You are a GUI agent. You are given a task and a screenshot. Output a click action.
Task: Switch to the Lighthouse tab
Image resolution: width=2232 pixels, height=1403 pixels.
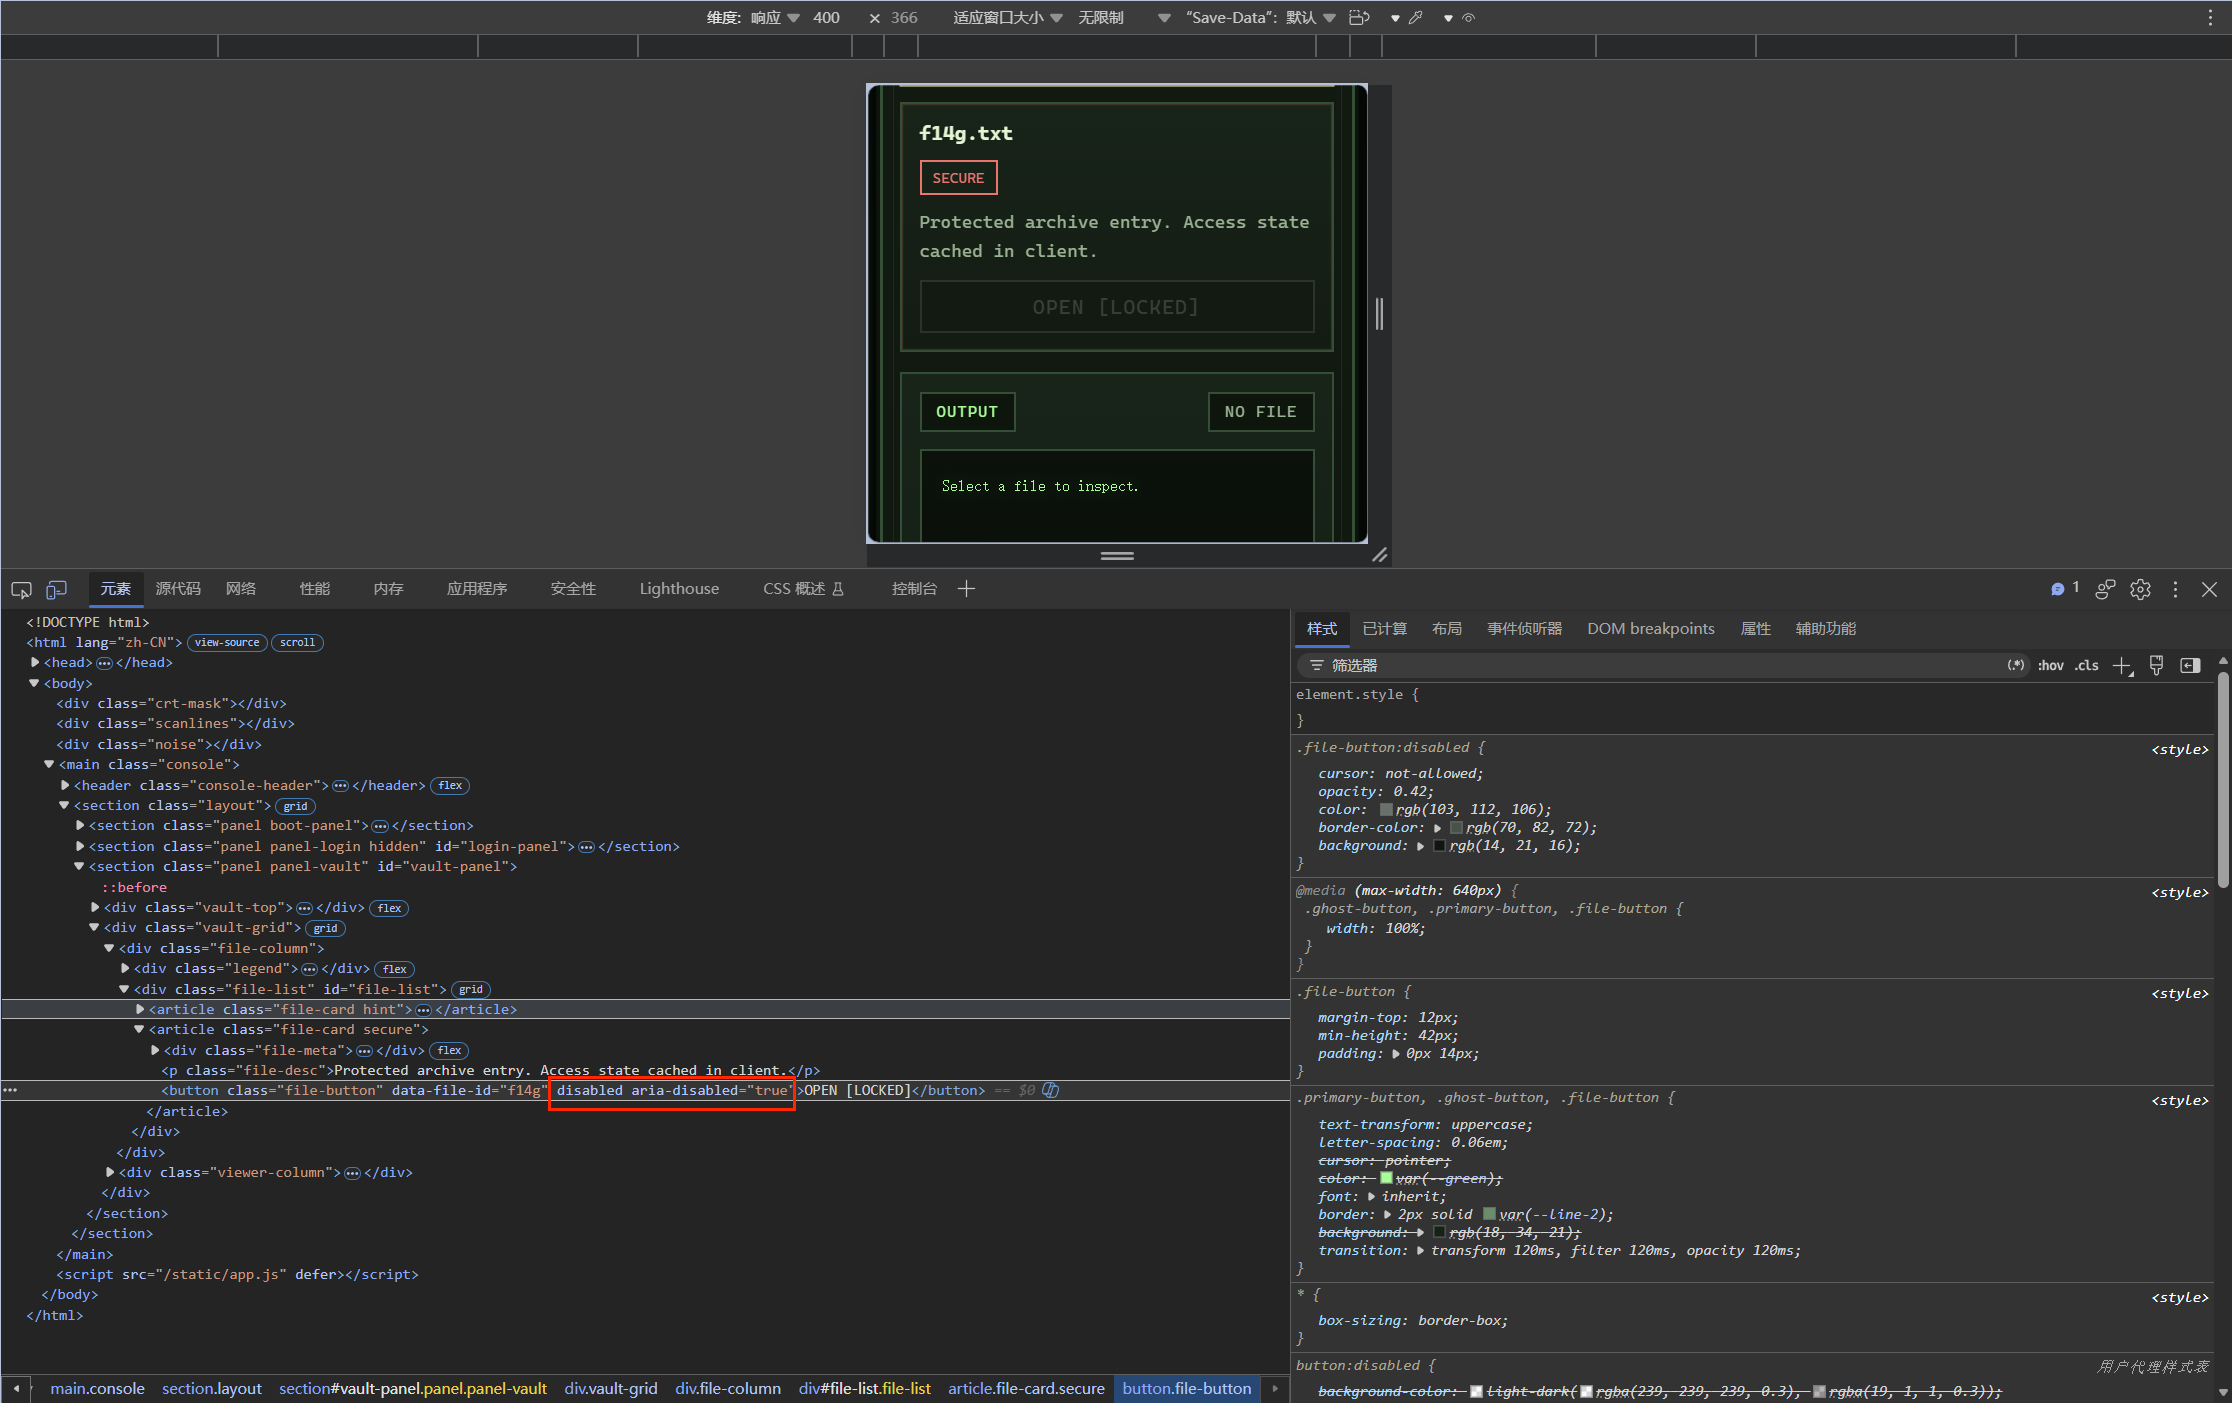tap(679, 589)
